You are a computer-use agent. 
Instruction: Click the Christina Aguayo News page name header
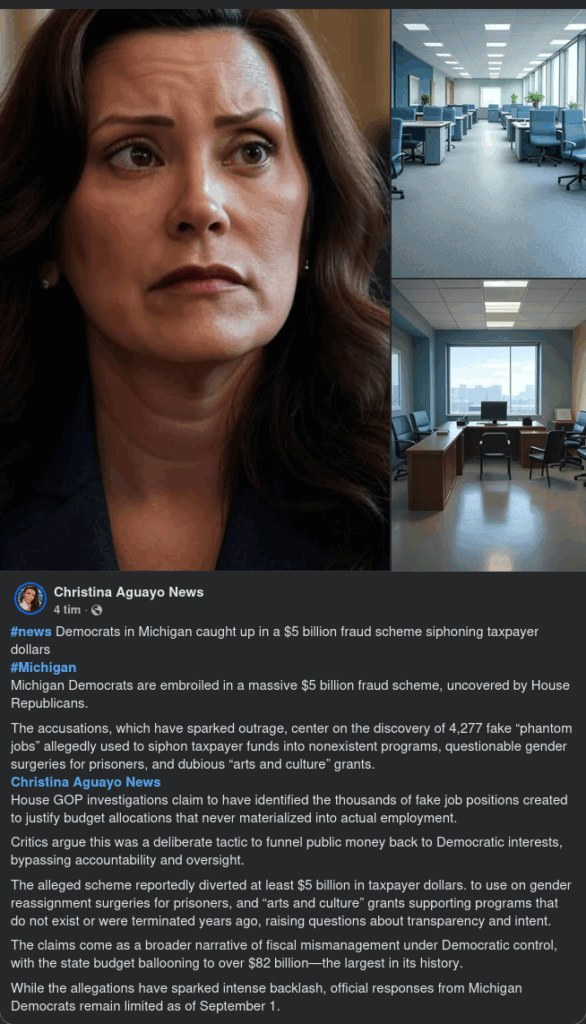click(x=129, y=592)
